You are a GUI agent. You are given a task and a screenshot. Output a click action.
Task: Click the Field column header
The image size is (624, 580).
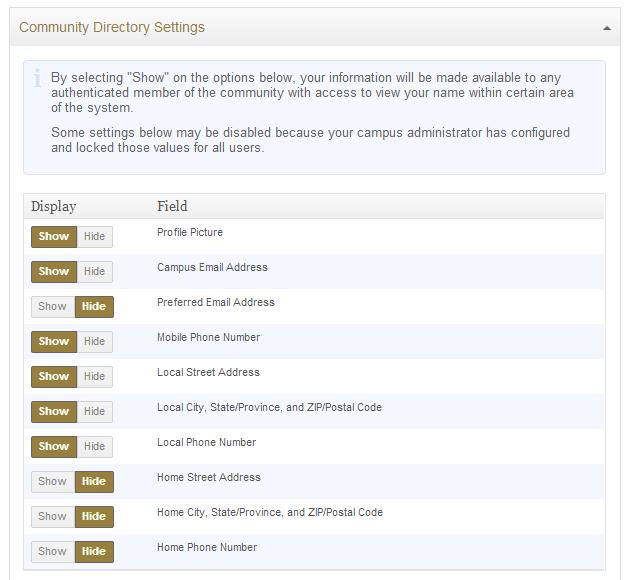pos(172,207)
